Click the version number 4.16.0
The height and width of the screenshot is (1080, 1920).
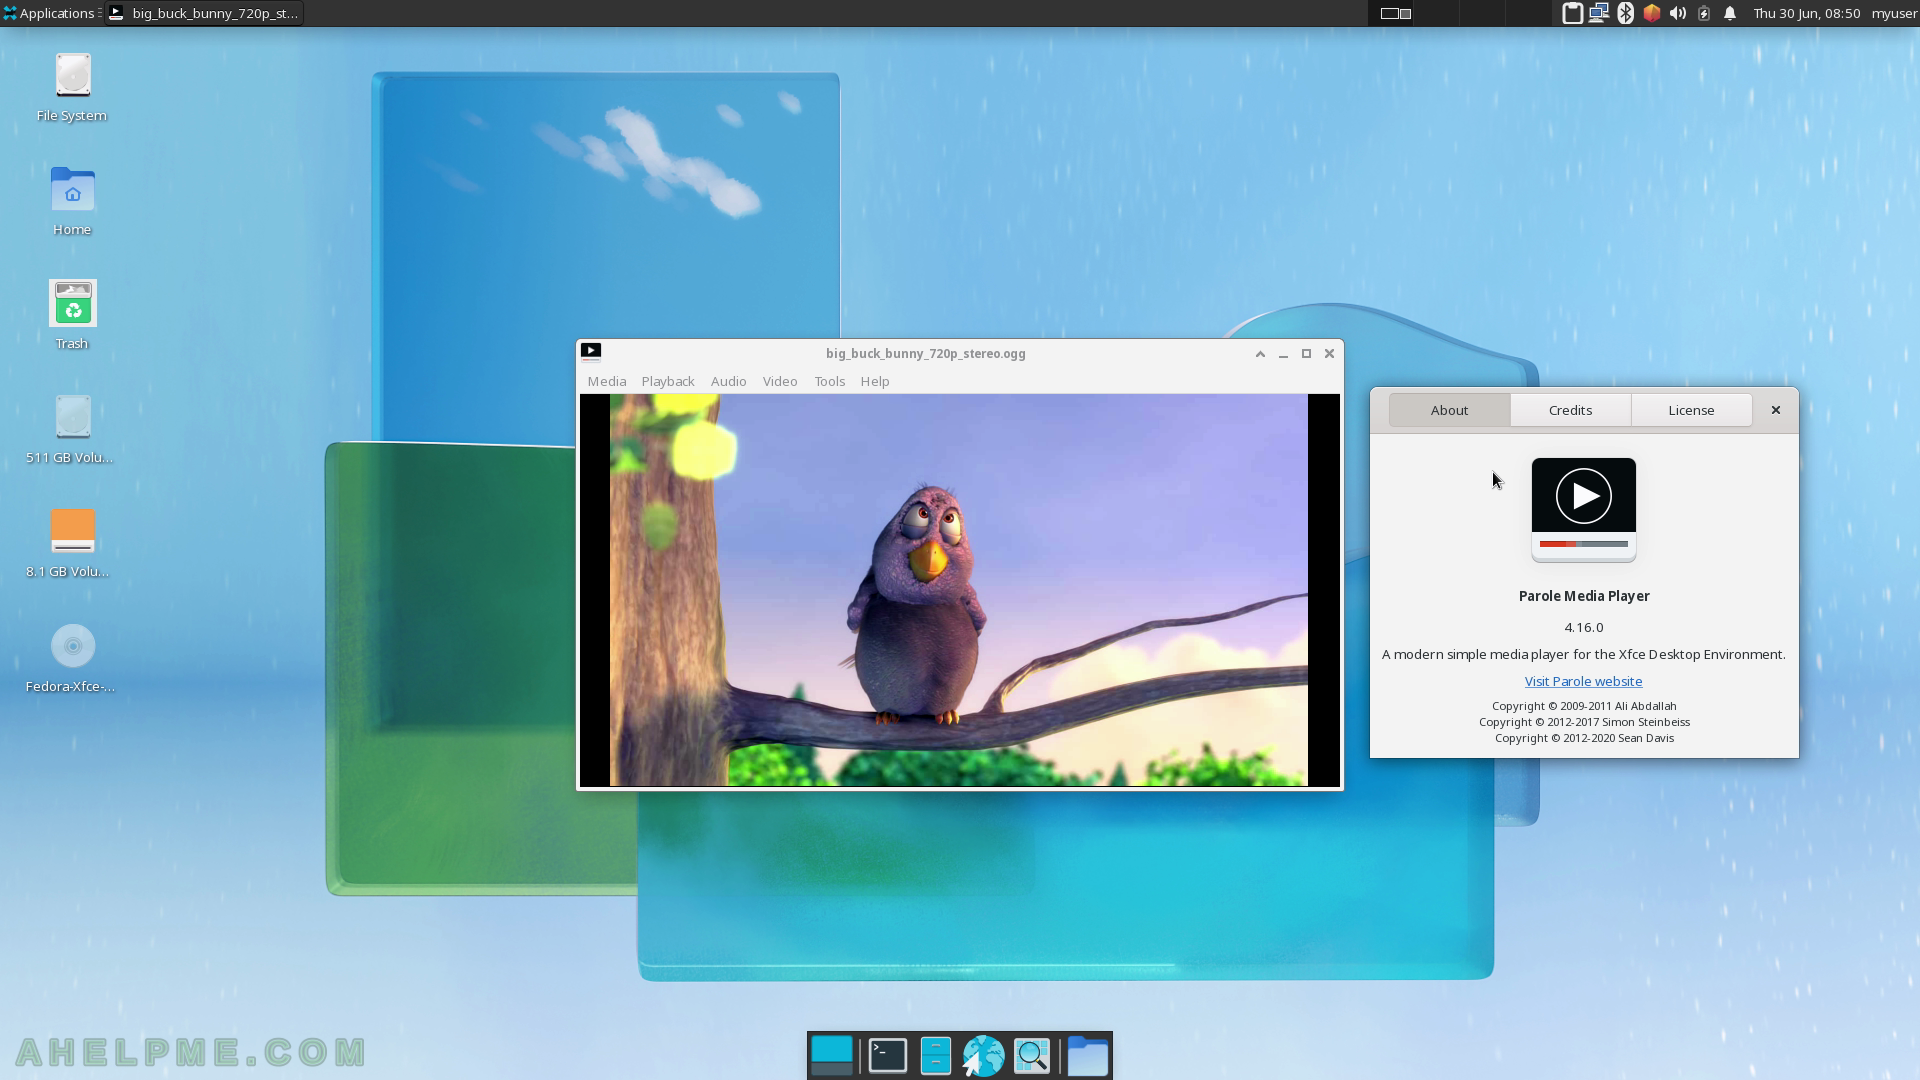1584,627
